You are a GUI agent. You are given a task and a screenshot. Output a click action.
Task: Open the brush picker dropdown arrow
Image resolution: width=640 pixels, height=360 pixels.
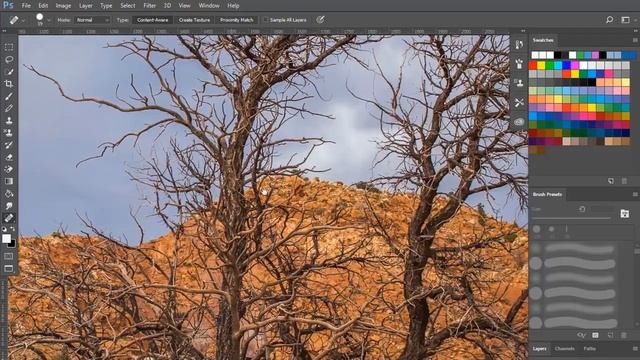(49, 20)
